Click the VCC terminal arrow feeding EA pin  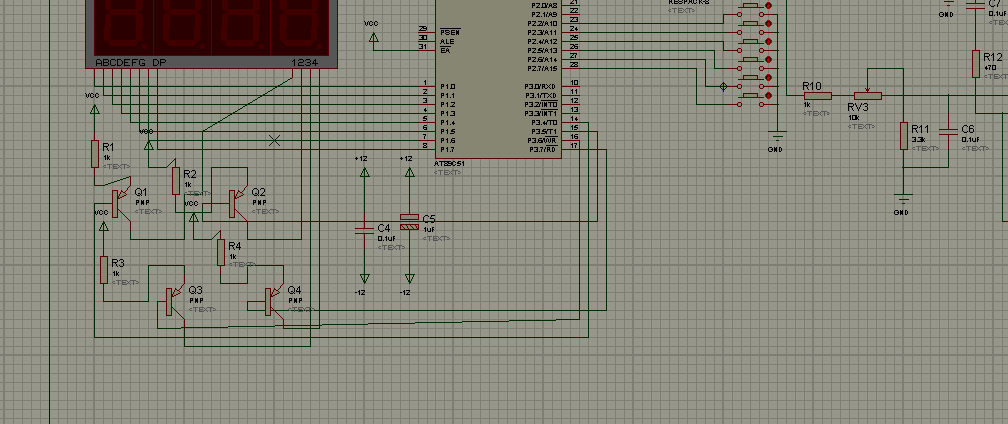coord(374,37)
